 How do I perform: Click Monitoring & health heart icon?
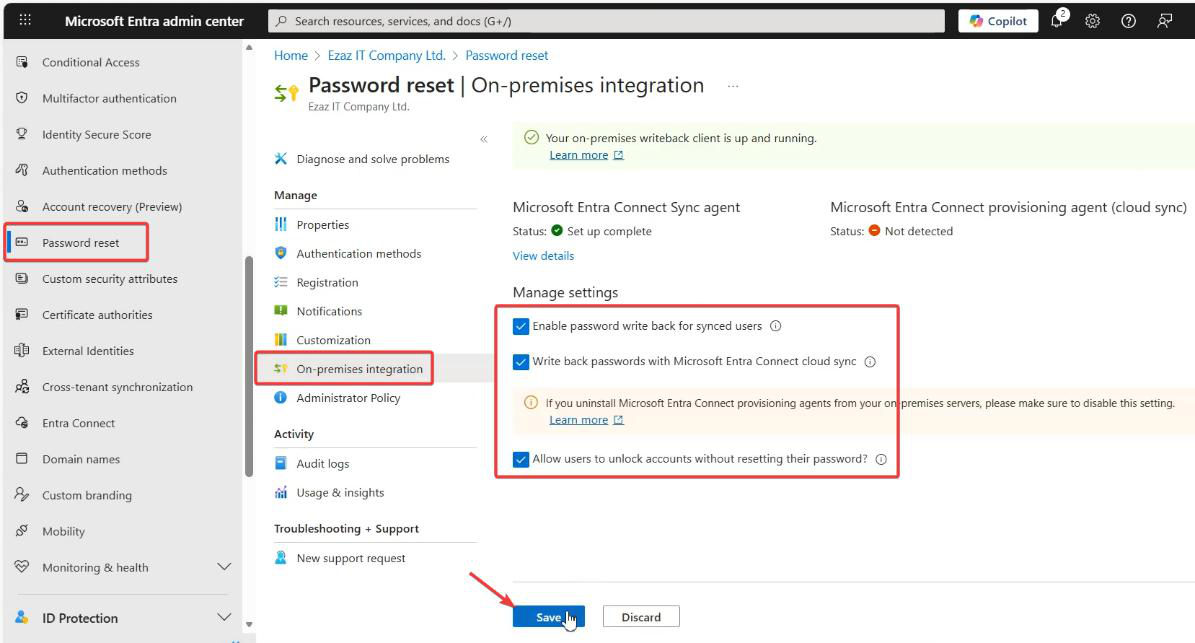(21, 567)
